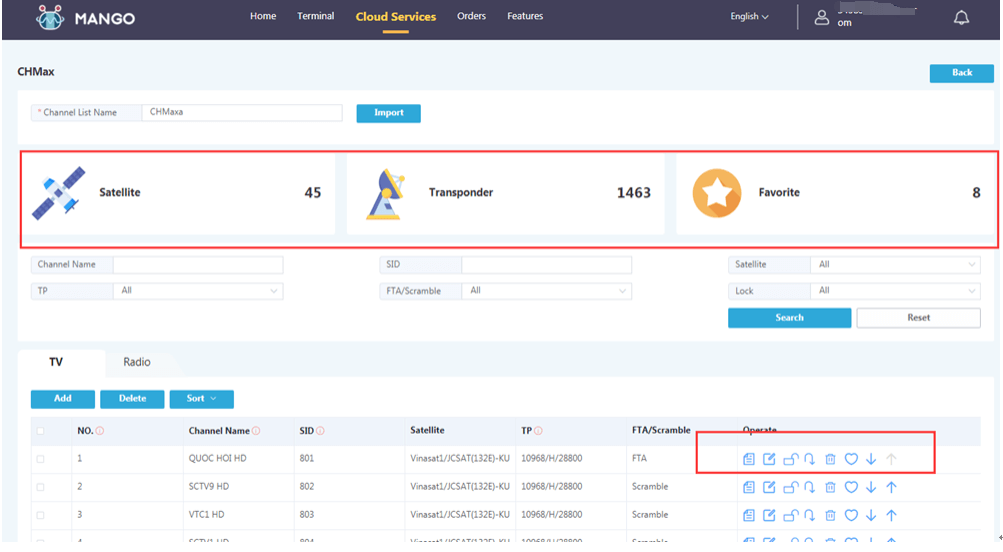Click info icon next to SID header
The height and width of the screenshot is (552, 1003).
(x=320, y=431)
